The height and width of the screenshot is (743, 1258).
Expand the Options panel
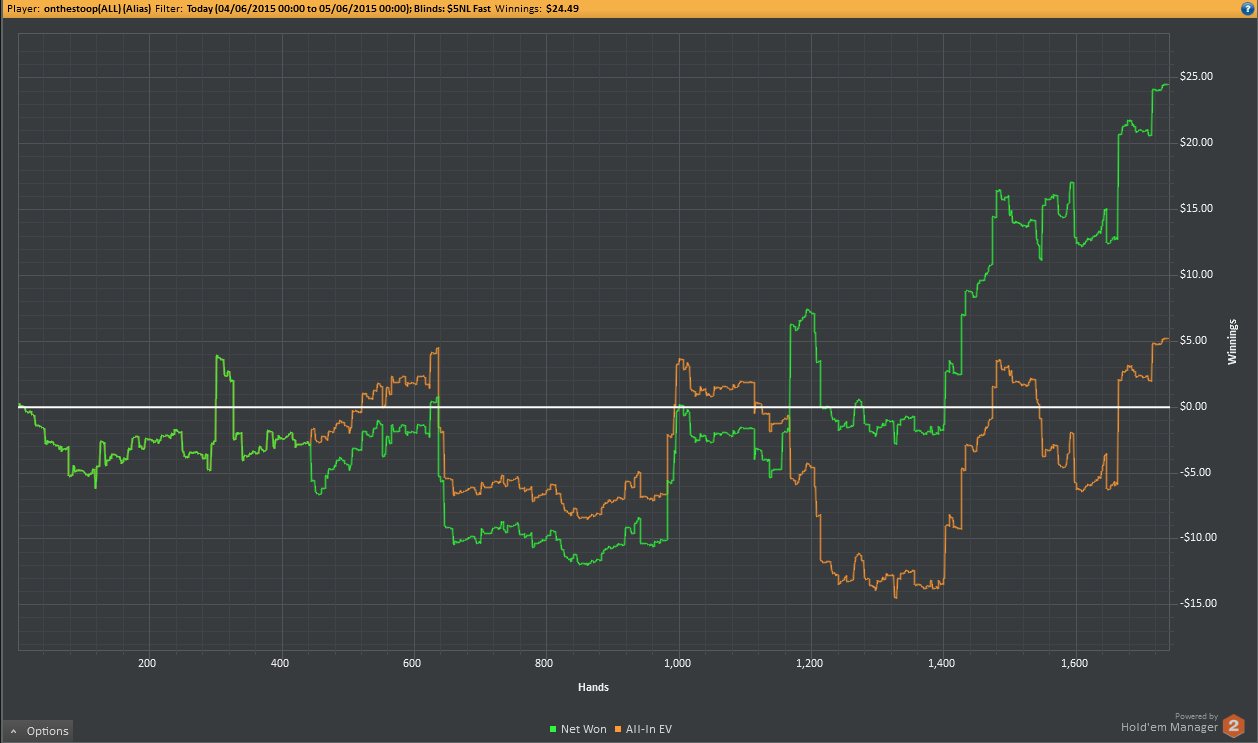pyautogui.click(x=38, y=731)
